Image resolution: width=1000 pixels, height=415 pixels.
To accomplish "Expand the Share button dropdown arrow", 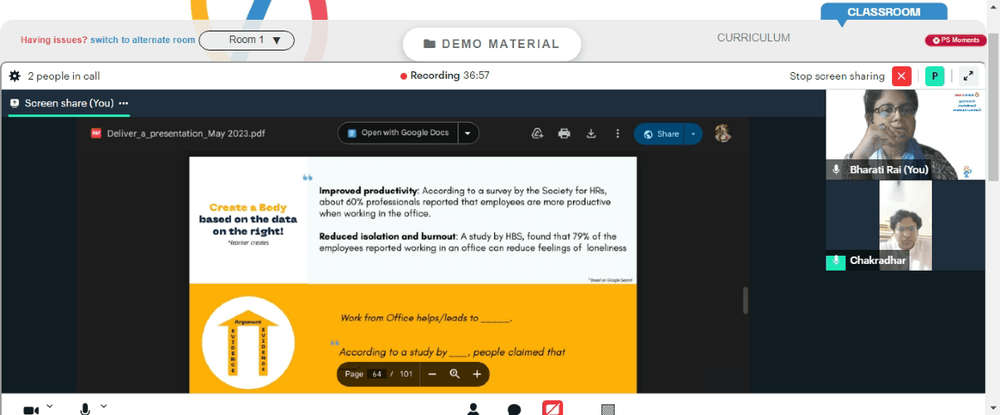I will [693, 134].
